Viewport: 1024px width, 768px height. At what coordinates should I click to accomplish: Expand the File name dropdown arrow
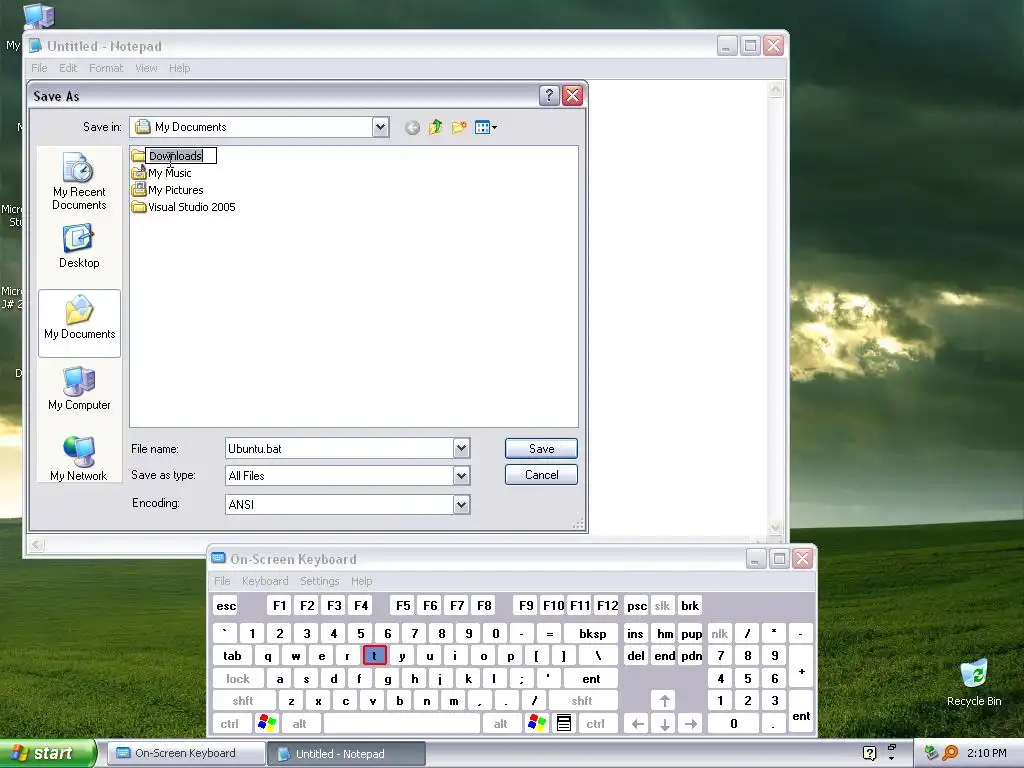point(462,448)
